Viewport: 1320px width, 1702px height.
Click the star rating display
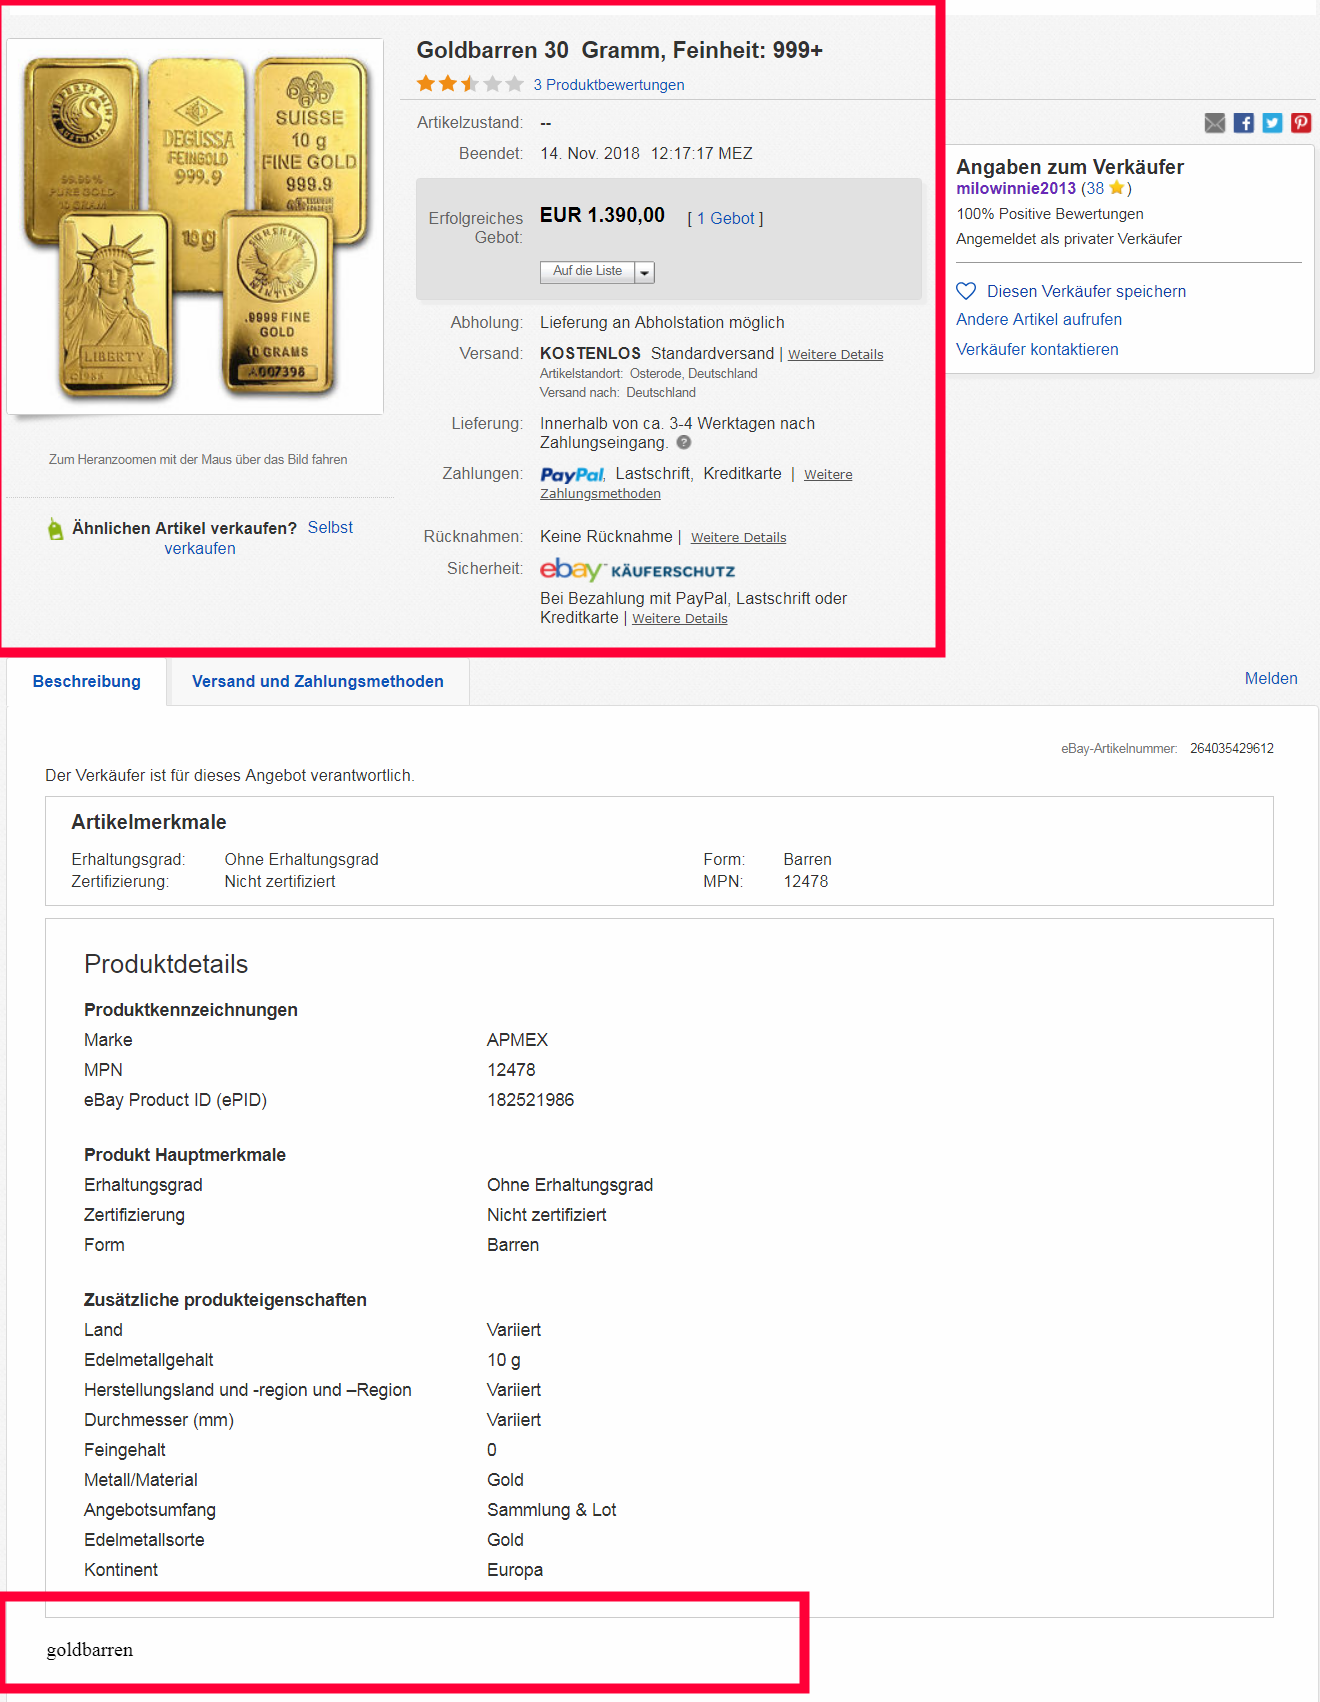point(469,84)
